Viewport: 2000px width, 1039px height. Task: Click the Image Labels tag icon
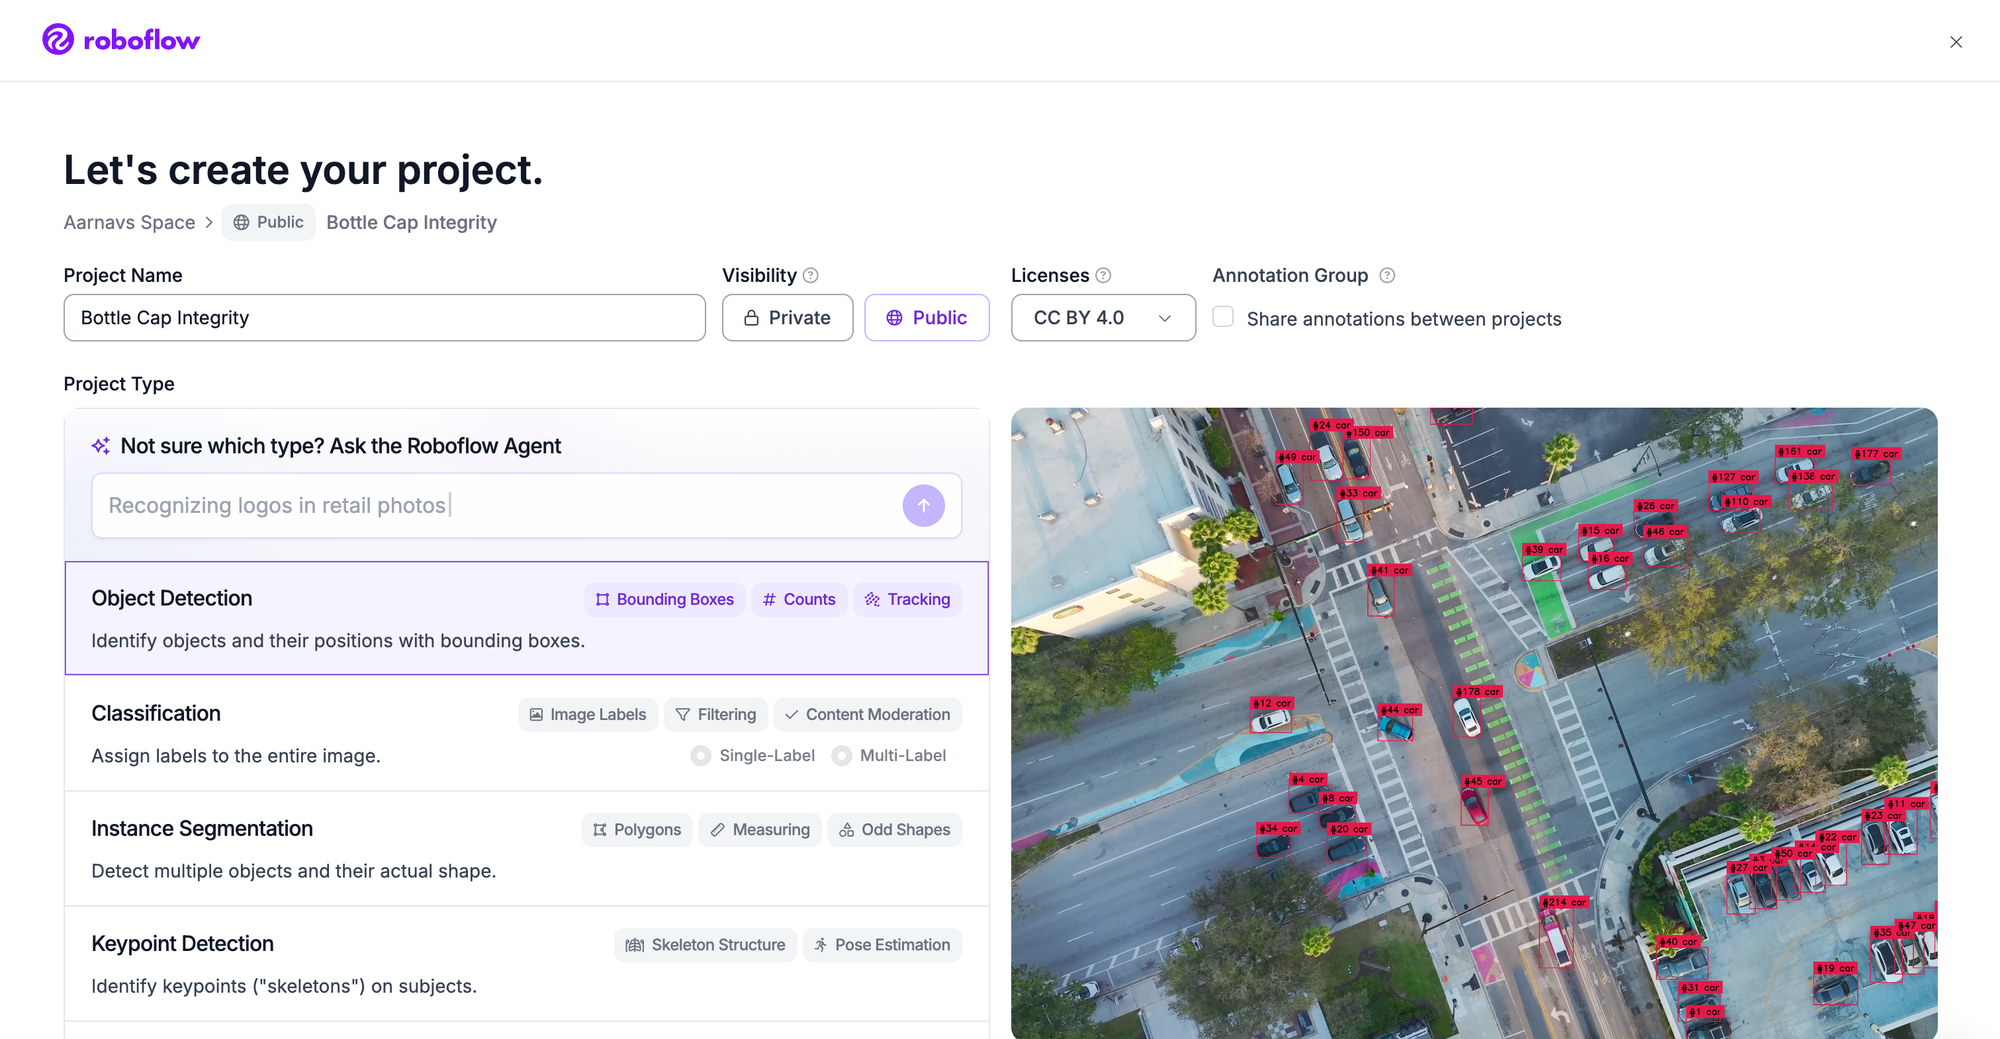click(536, 715)
